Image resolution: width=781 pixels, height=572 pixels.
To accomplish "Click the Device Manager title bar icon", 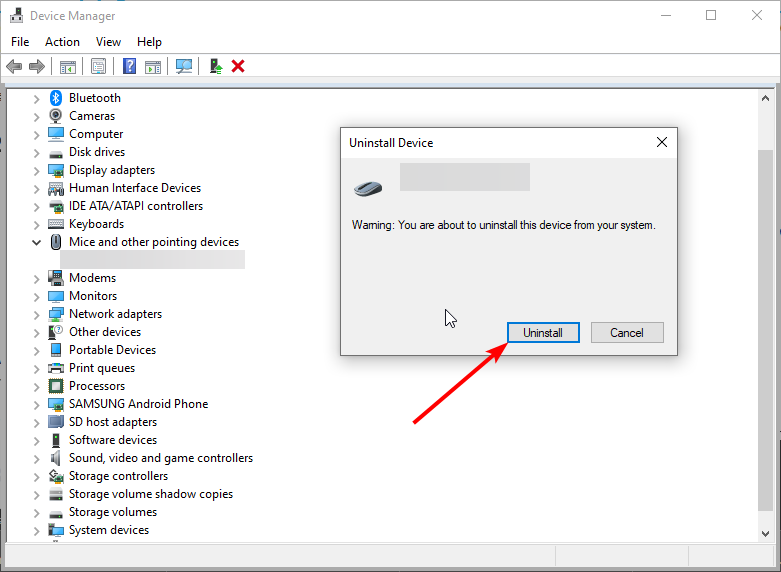I will (x=16, y=15).
